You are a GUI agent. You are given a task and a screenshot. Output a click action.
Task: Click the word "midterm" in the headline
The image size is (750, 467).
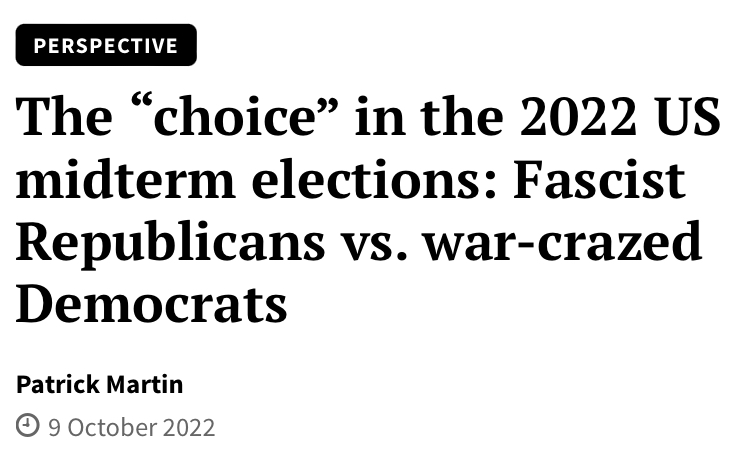tap(126, 179)
